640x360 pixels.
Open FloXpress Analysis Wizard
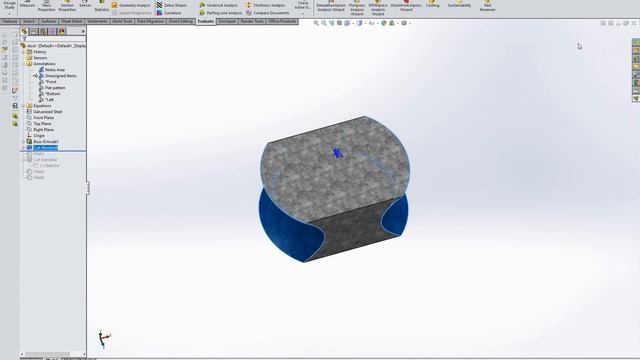[357, 7]
